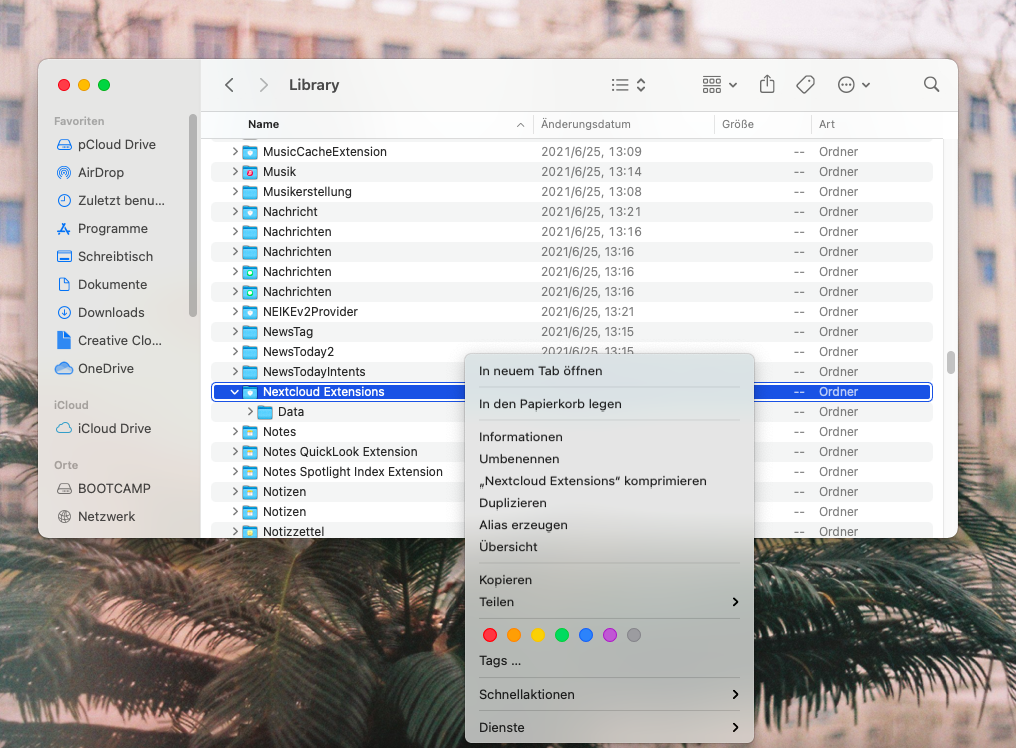Select the Notes folder icon
The image size is (1016, 748).
coord(249,432)
